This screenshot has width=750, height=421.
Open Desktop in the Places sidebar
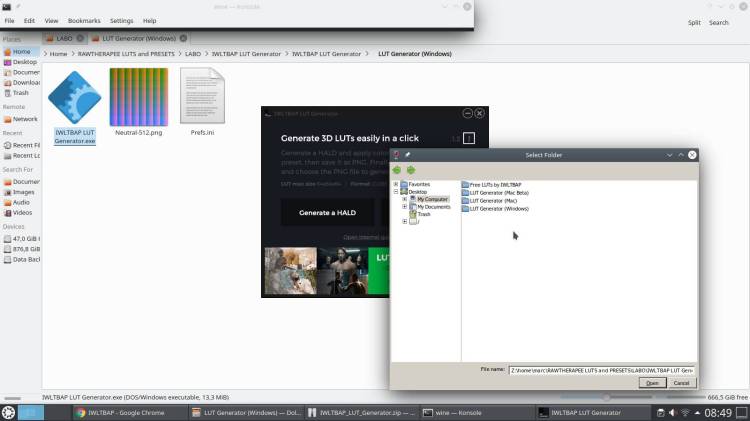point(21,62)
